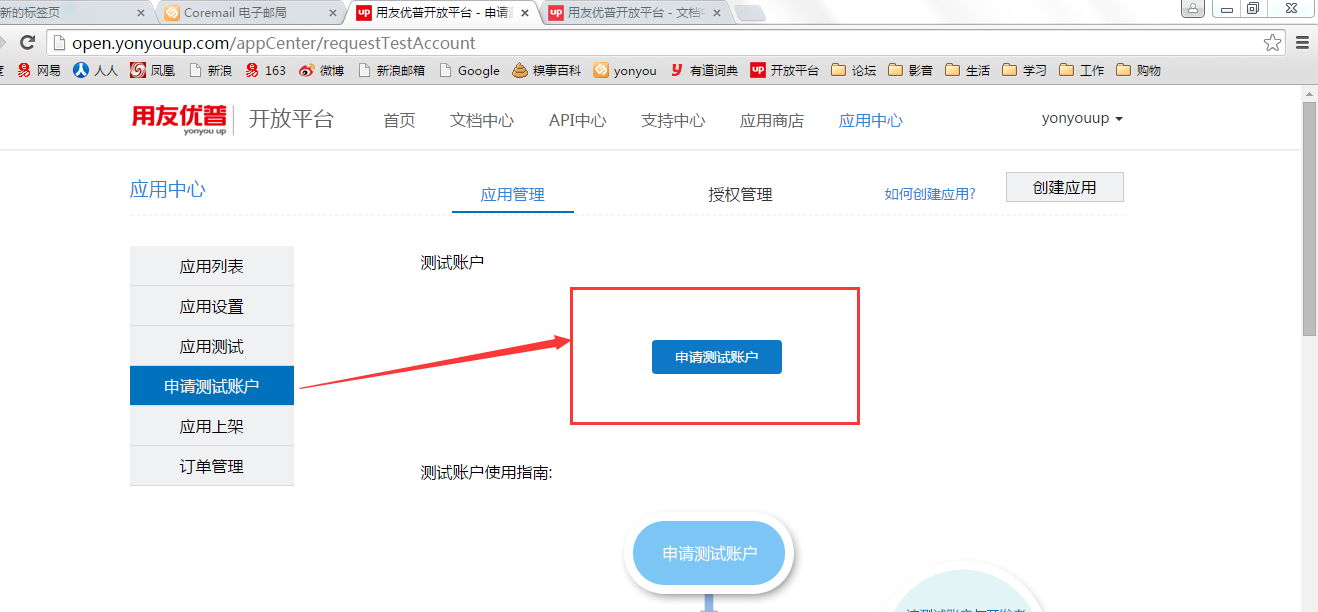Close the 用友优普开放平台 文档 tab
The height and width of the screenshot is (612, 1318).
pos(717,13)
